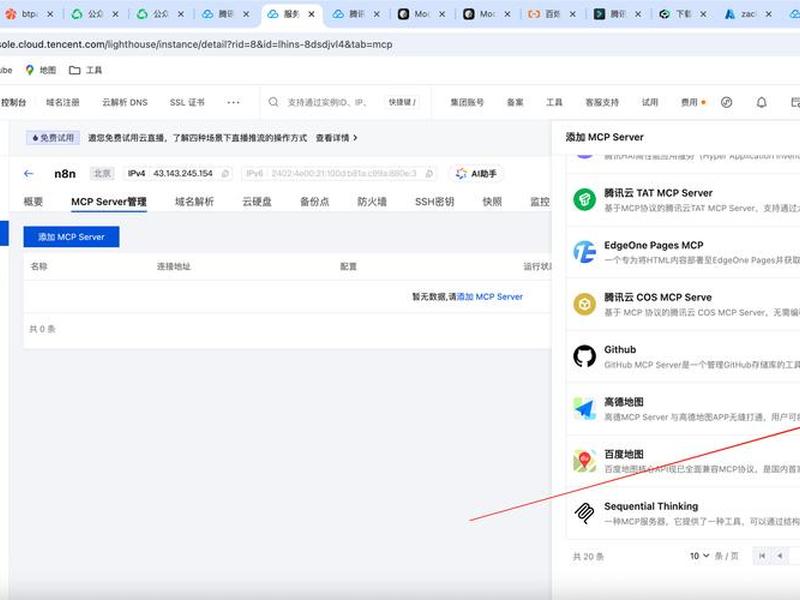Viewport: 800px width, 600px height.
Task: Open the 工具 menu in the console header
Action: point(554,103)
